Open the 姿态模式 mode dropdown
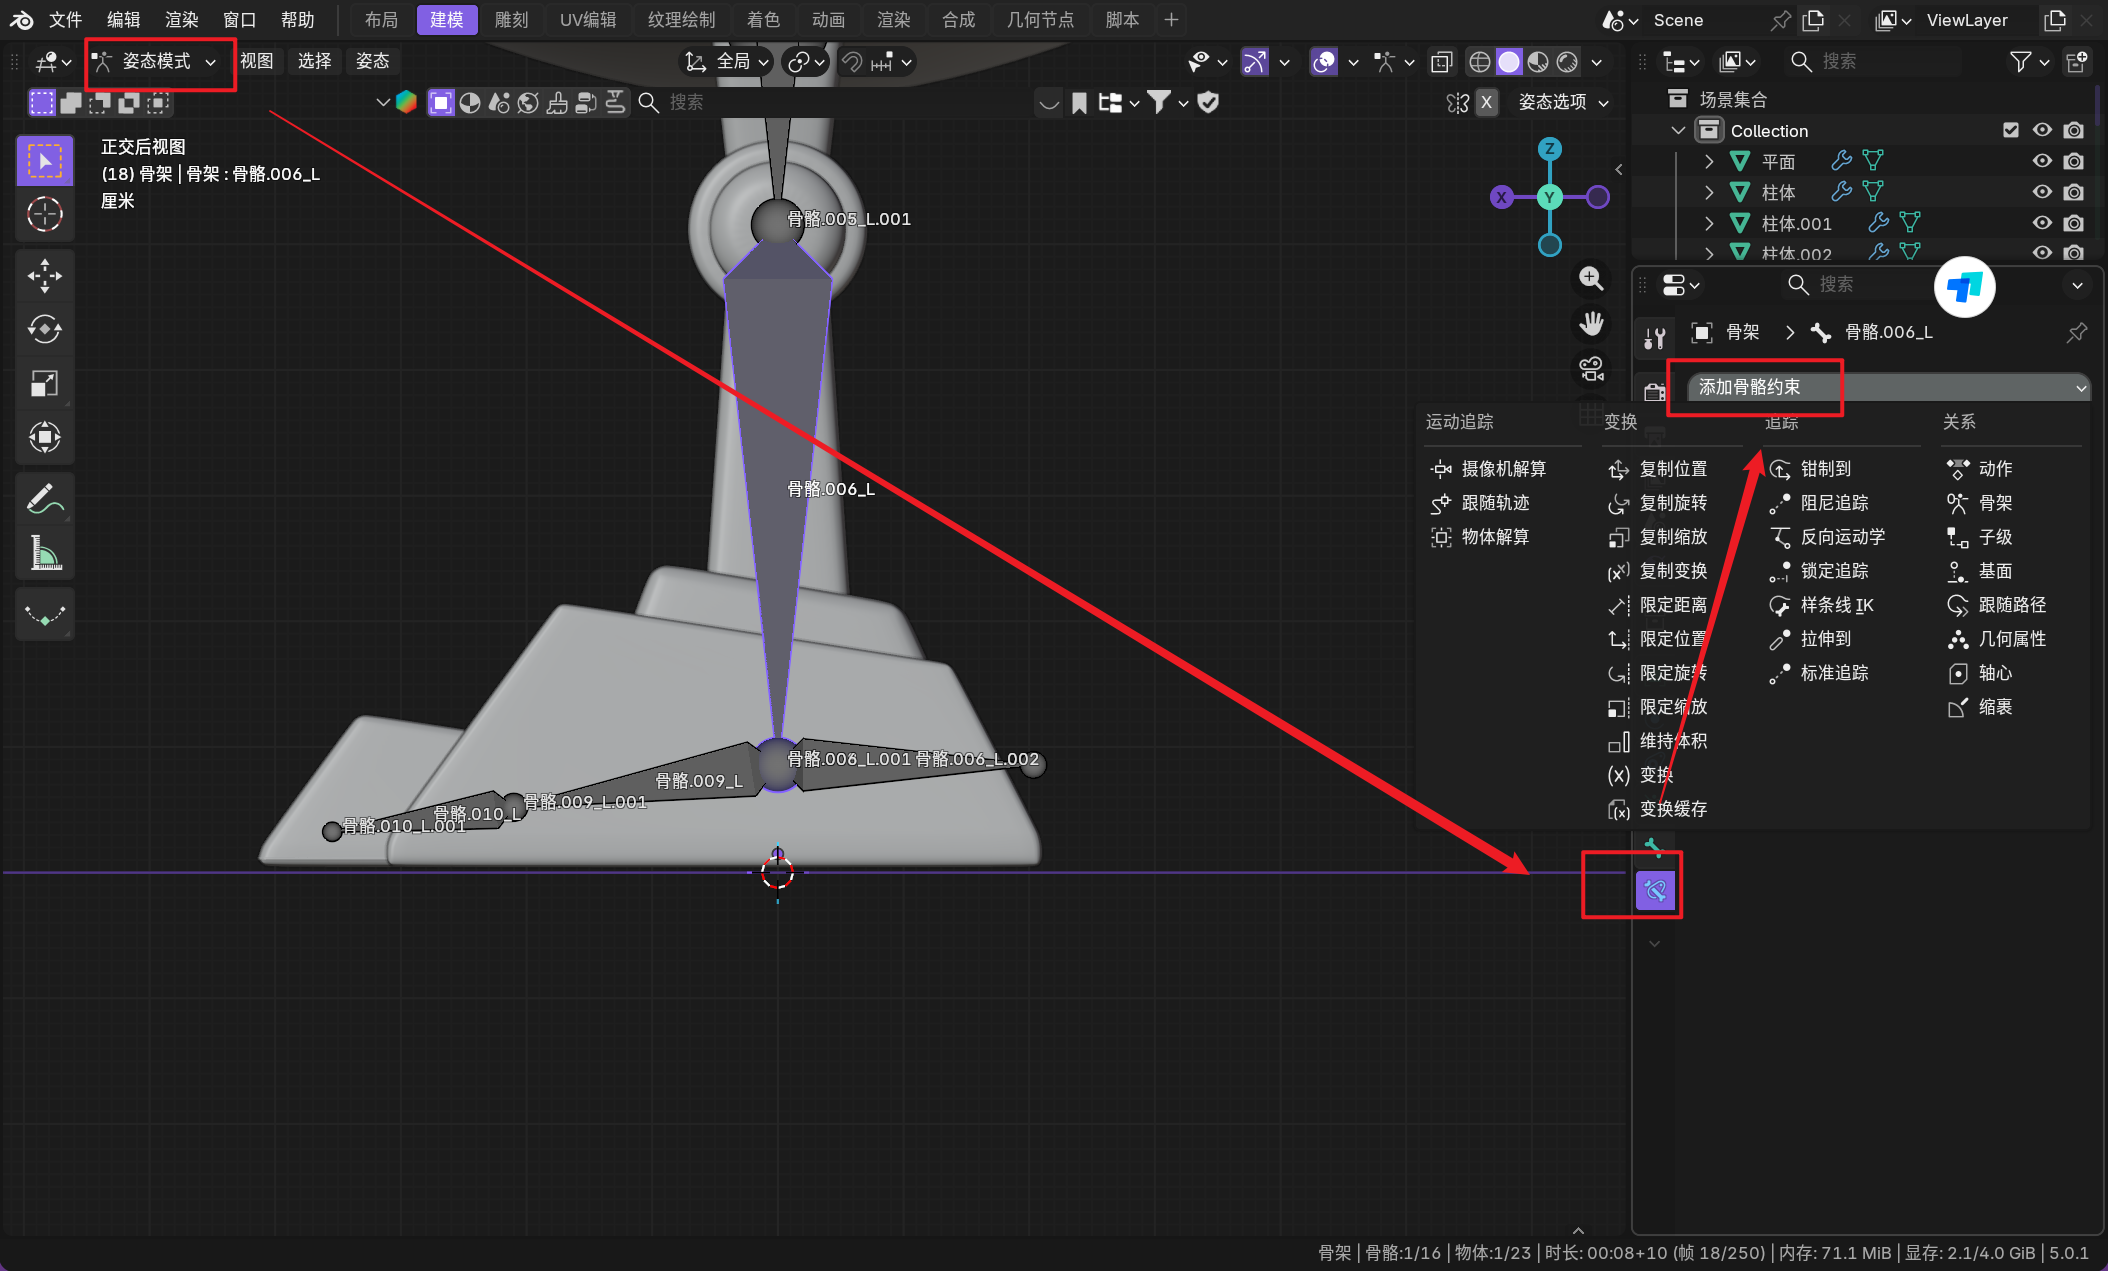Image resolution: width=2108 pixels, height=1271 pixels. tap(156, 62)
